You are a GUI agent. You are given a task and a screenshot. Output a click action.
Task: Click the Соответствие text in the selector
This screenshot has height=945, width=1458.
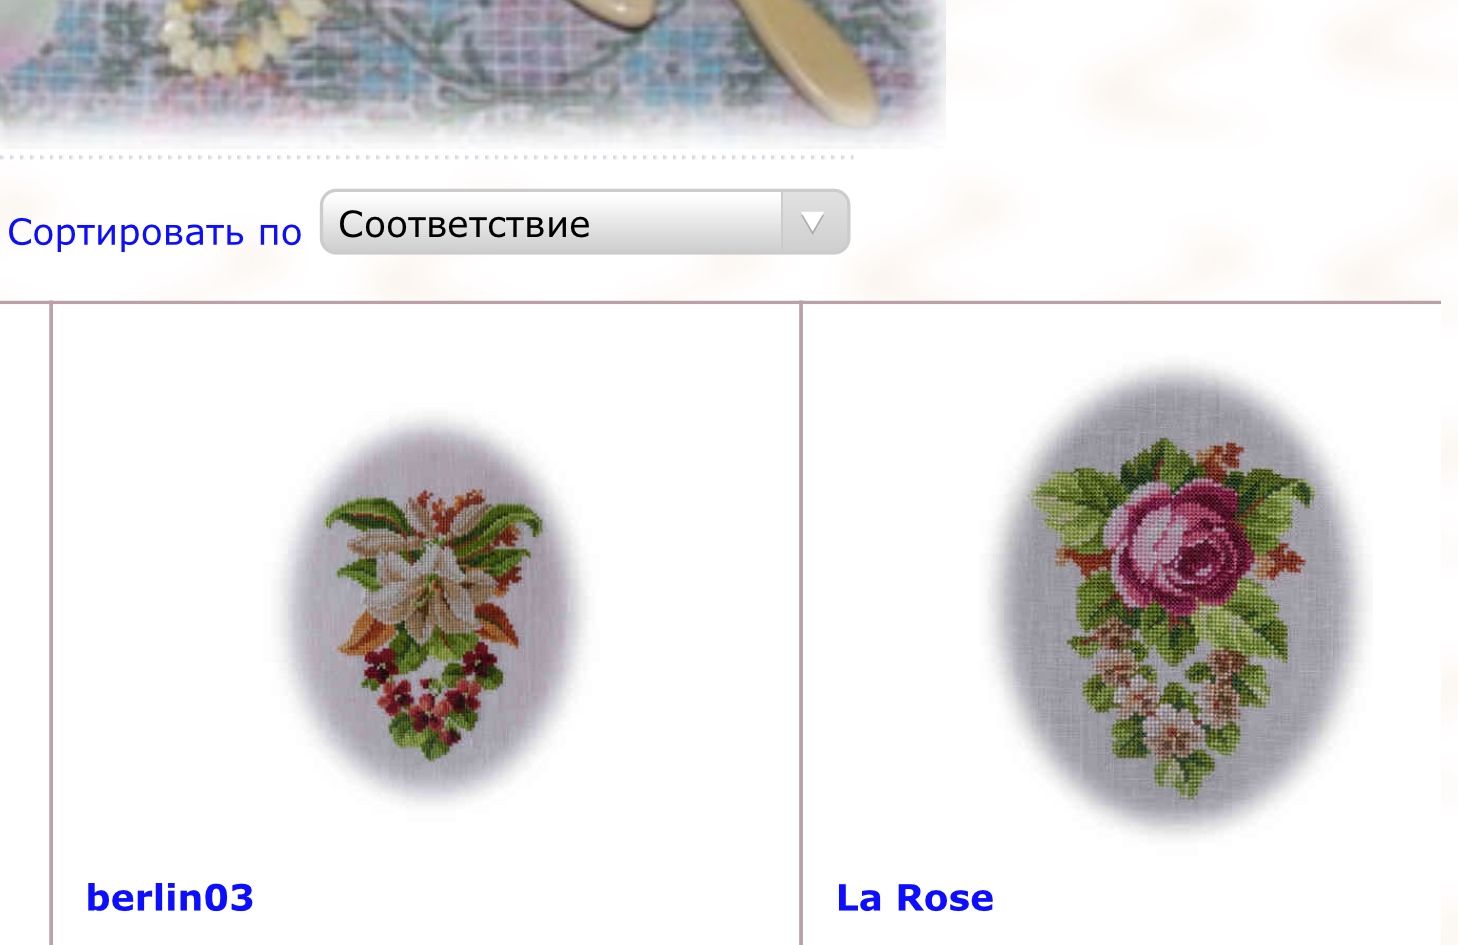tap(464, 224)
